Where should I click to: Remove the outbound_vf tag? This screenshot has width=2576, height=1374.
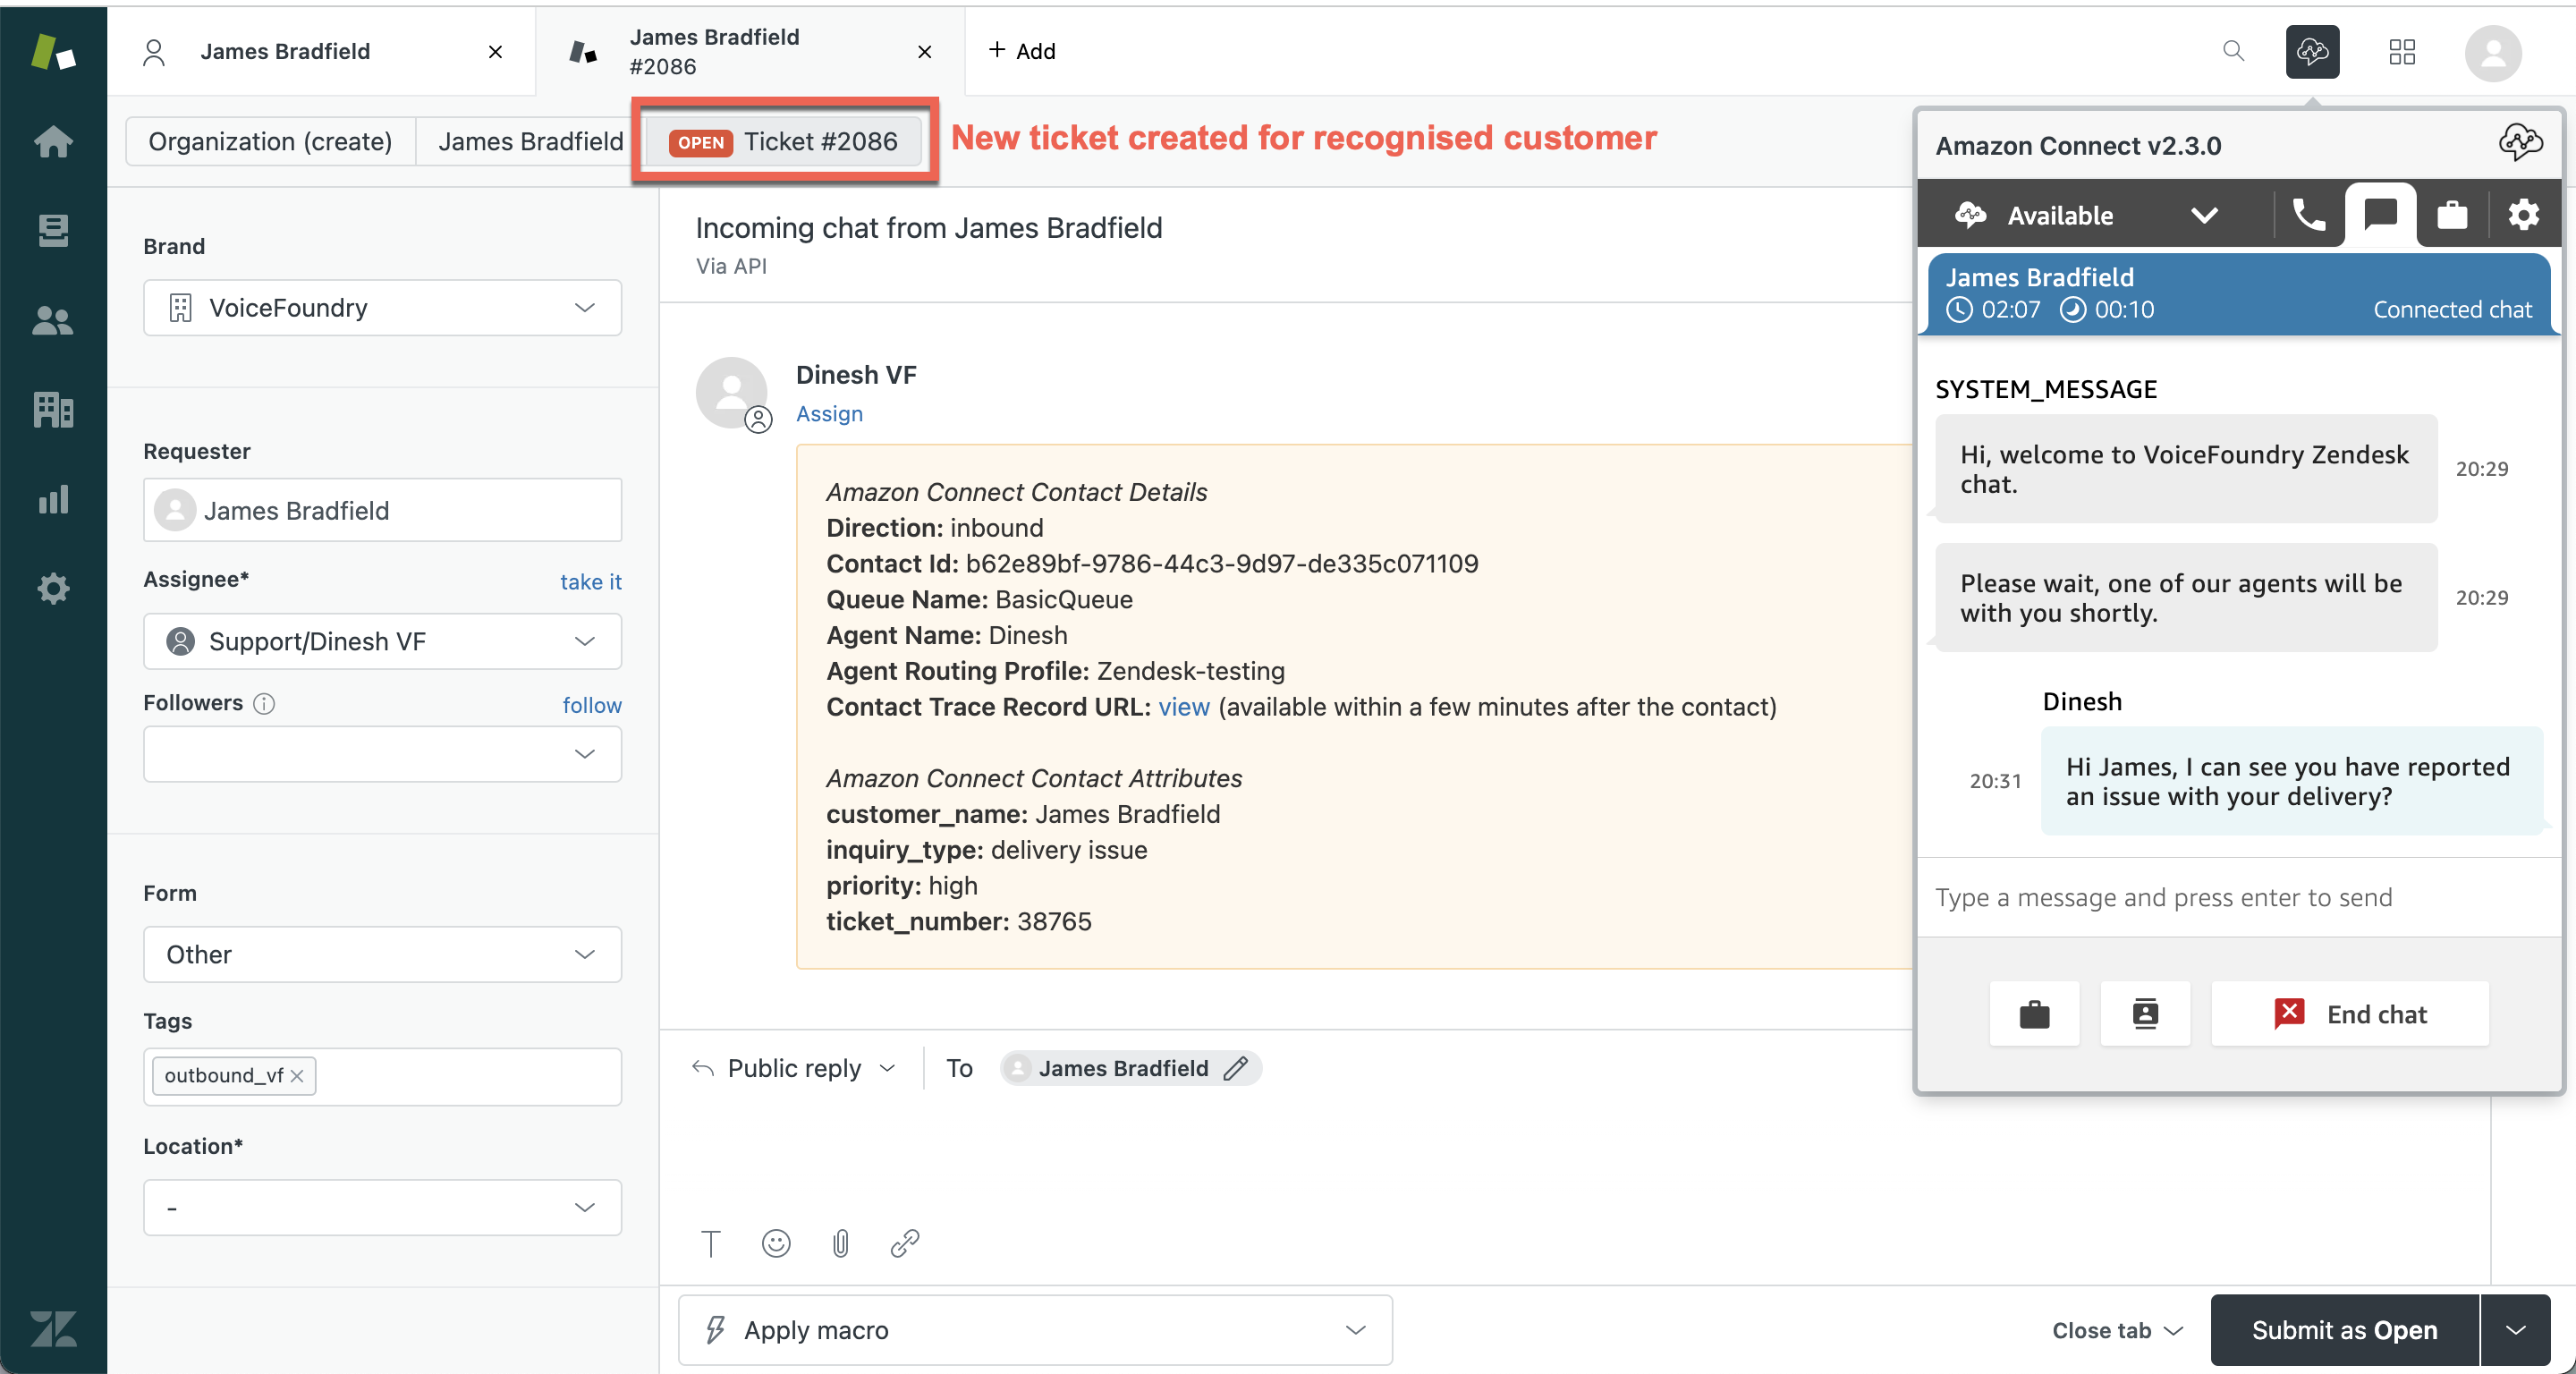tap(297, 1076)
